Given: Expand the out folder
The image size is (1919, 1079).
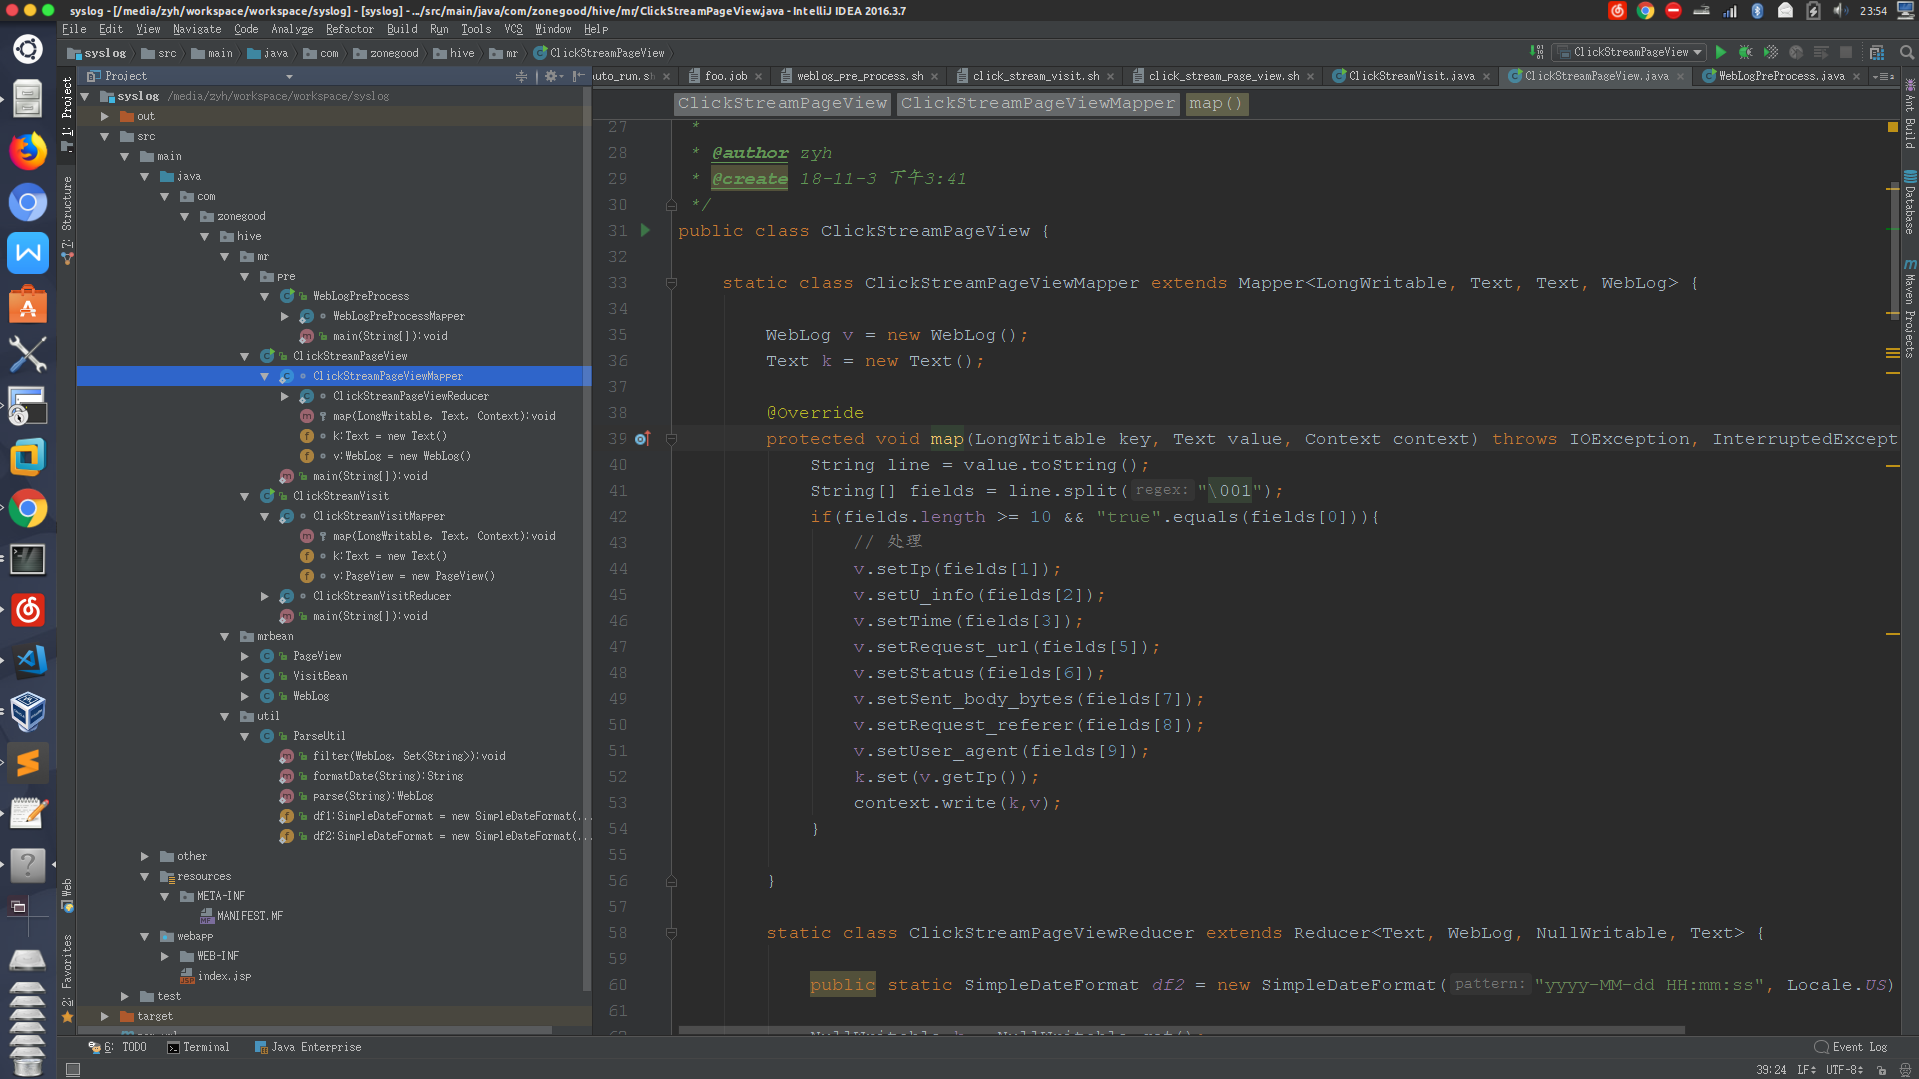Looking at the screenshot, I should 105,116.
